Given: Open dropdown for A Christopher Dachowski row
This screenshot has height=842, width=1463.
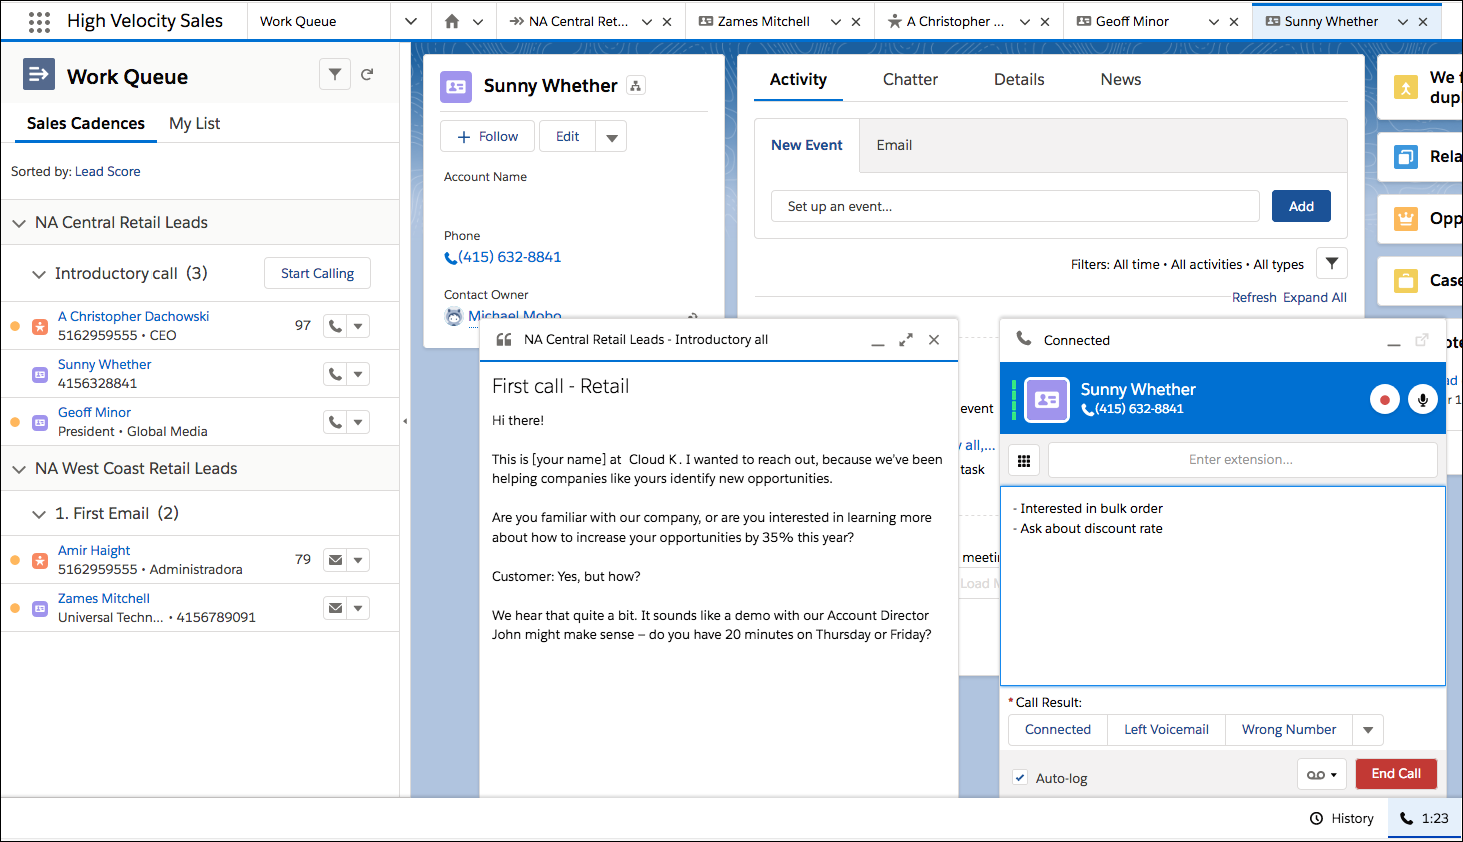Looking at the screenshot, I should [358, 326].
